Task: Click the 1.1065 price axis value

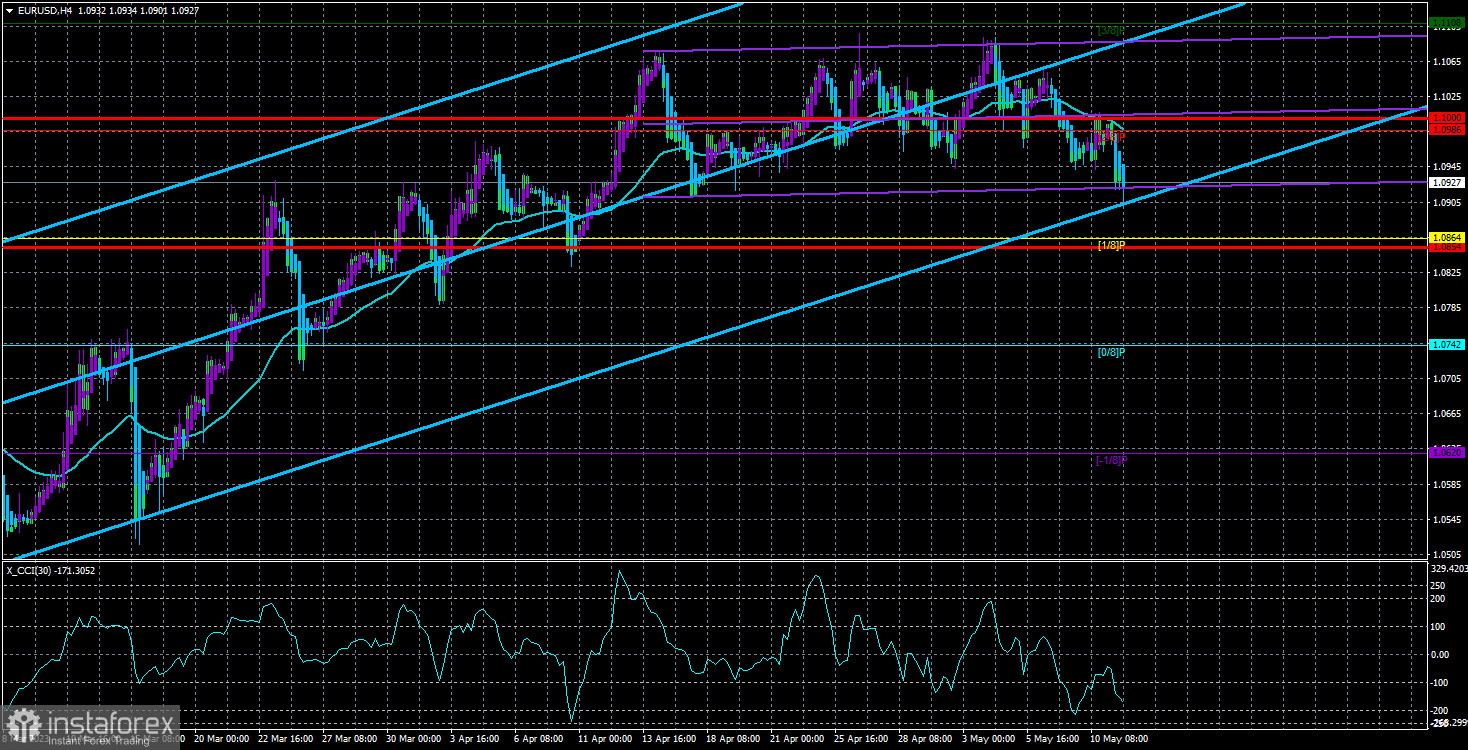Action: [x=1447, y=61]
